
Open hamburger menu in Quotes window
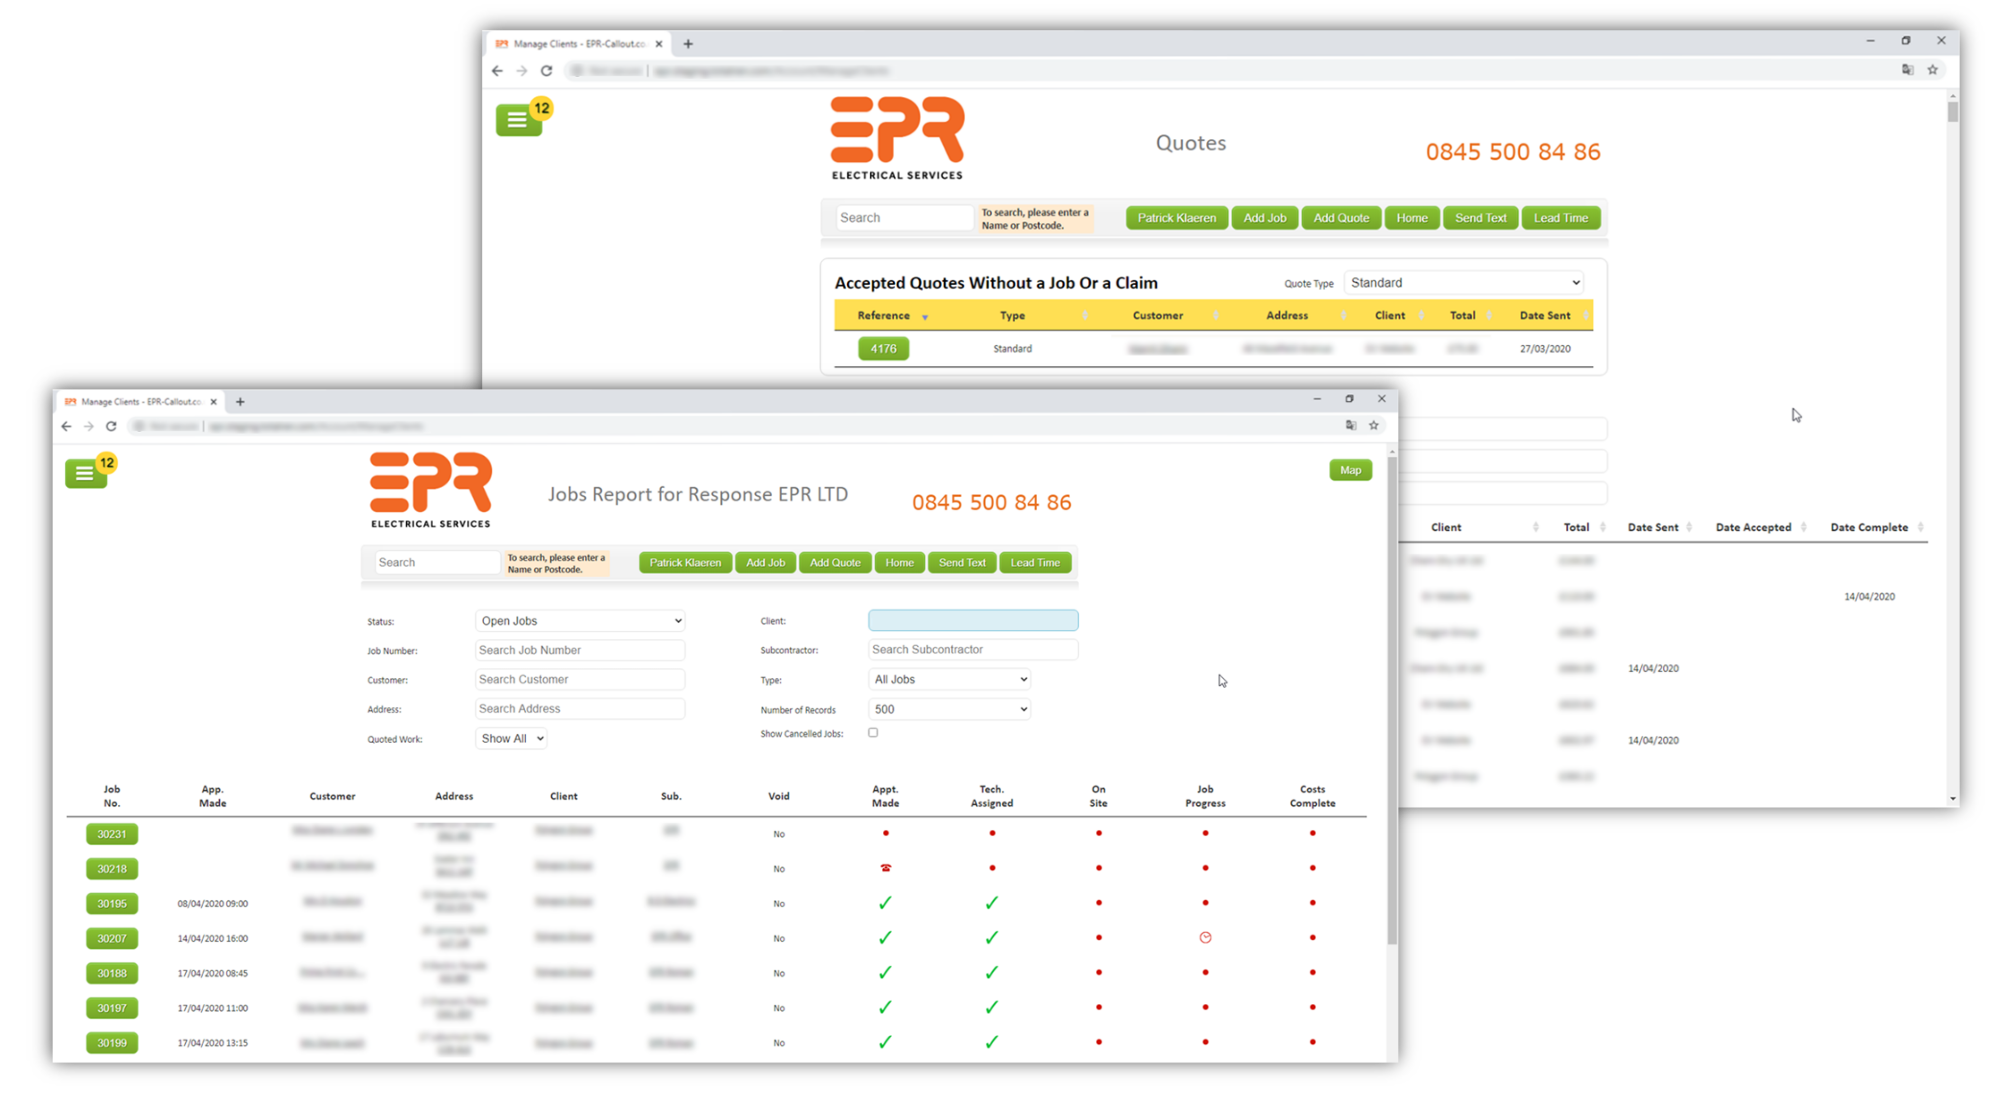(x=518, y=121)
